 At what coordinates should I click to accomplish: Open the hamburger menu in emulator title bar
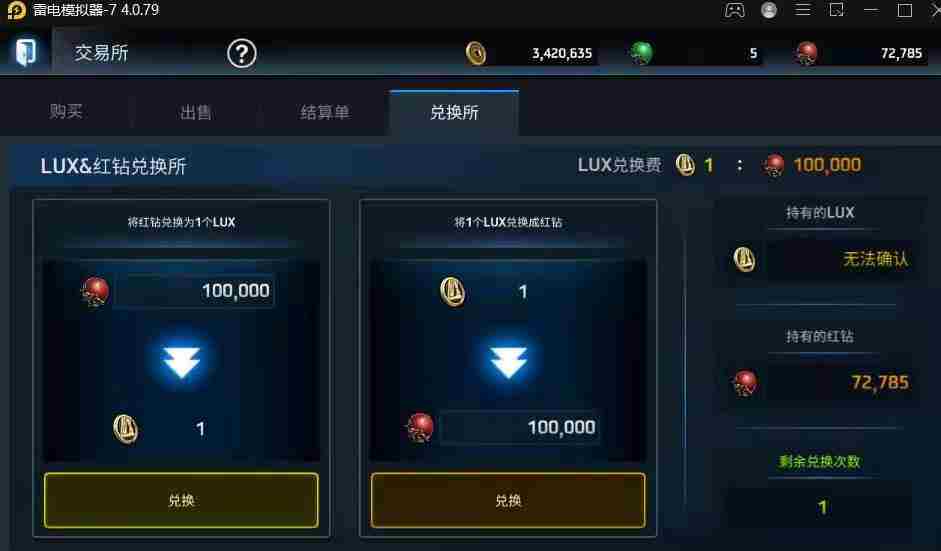[x=803, y=10]
